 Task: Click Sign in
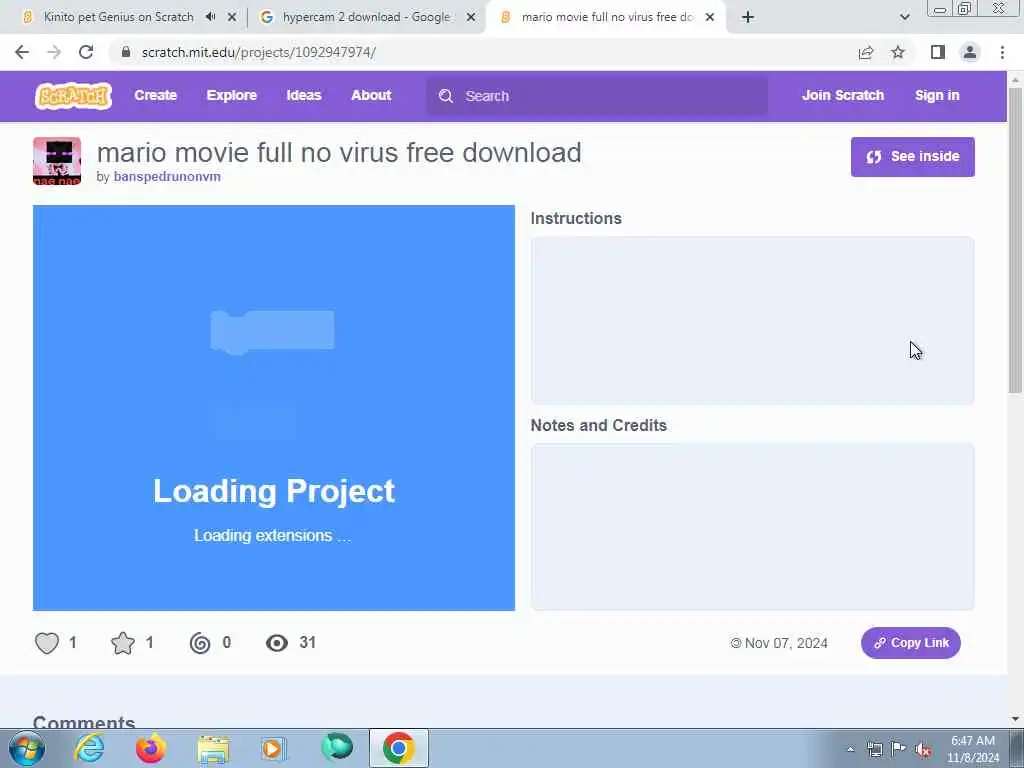coord(936,95)
